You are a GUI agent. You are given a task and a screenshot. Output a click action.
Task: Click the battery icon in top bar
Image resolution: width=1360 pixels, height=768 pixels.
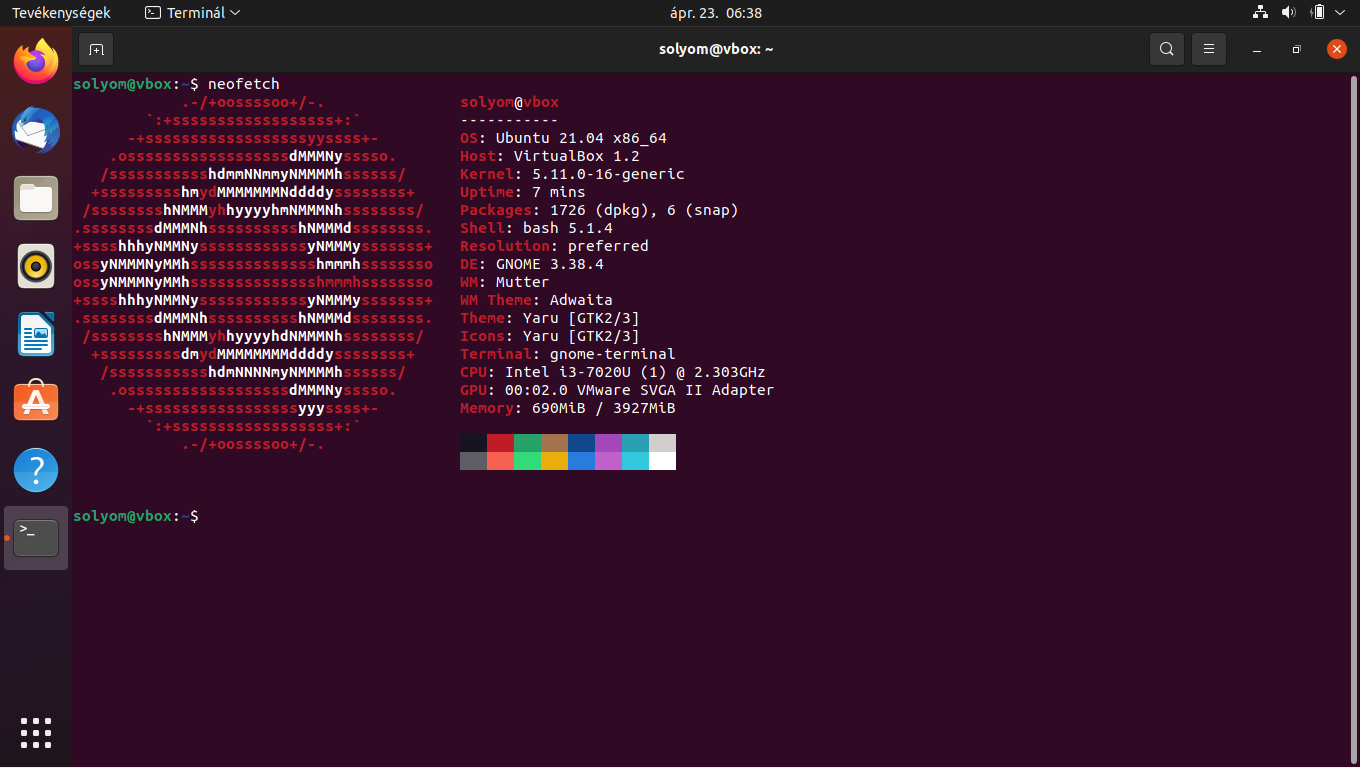[x=1318, y=13]
